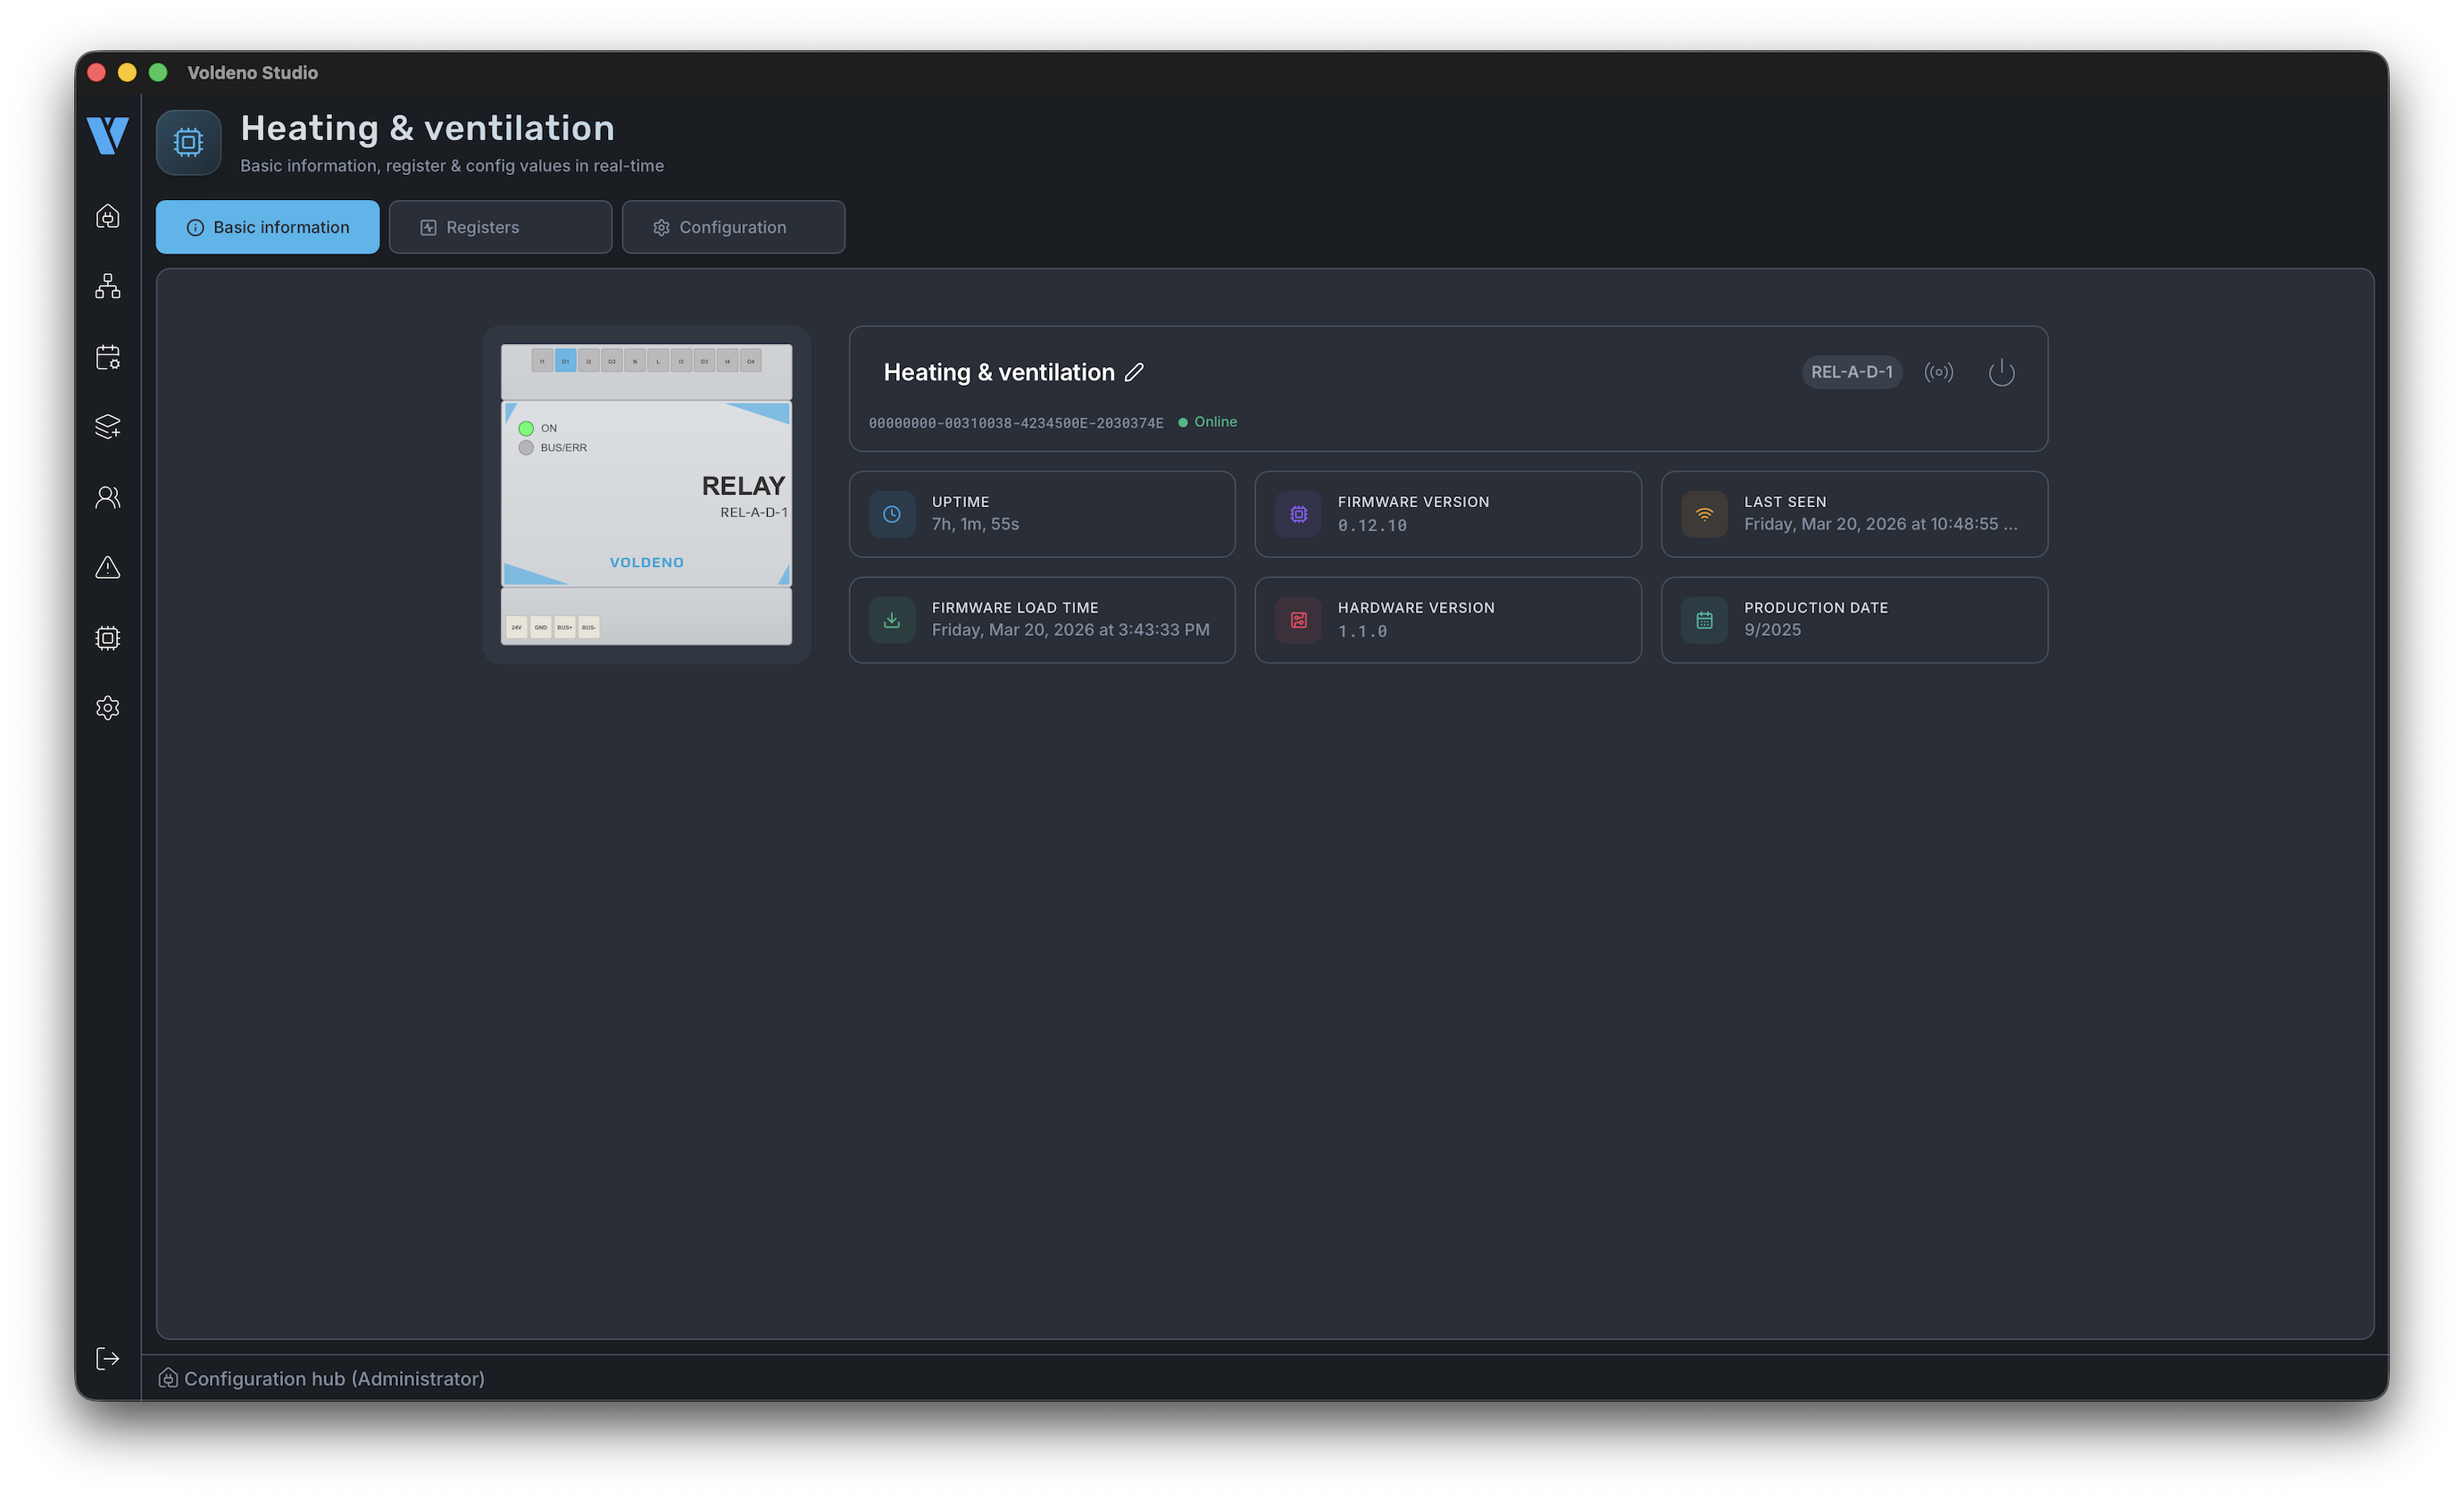2464x1500 pixels.
Task: Open application Settings via the gear icon
Action: pos(107,708)
